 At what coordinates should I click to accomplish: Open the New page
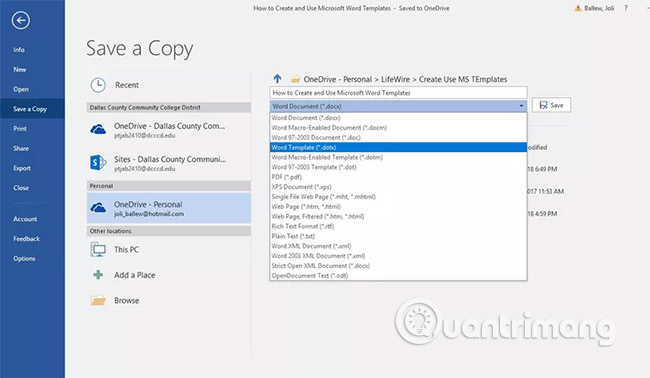pyautogui.click(x=19, y=70)
